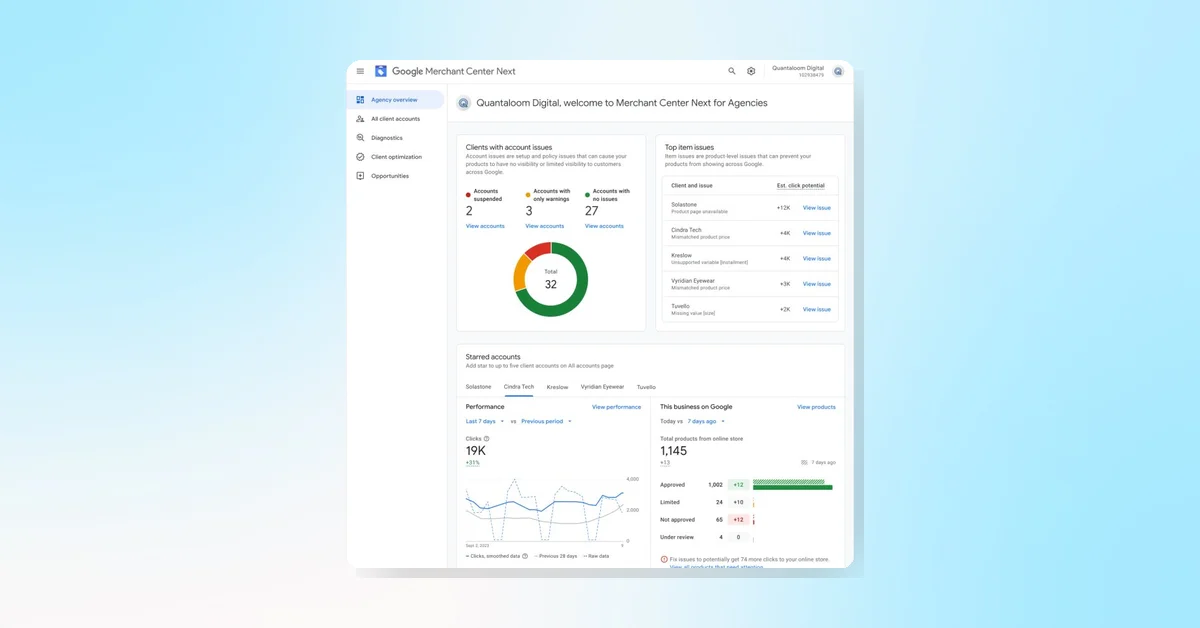
Task: Click the Approved products green progress bar
Action: [793, 486]
